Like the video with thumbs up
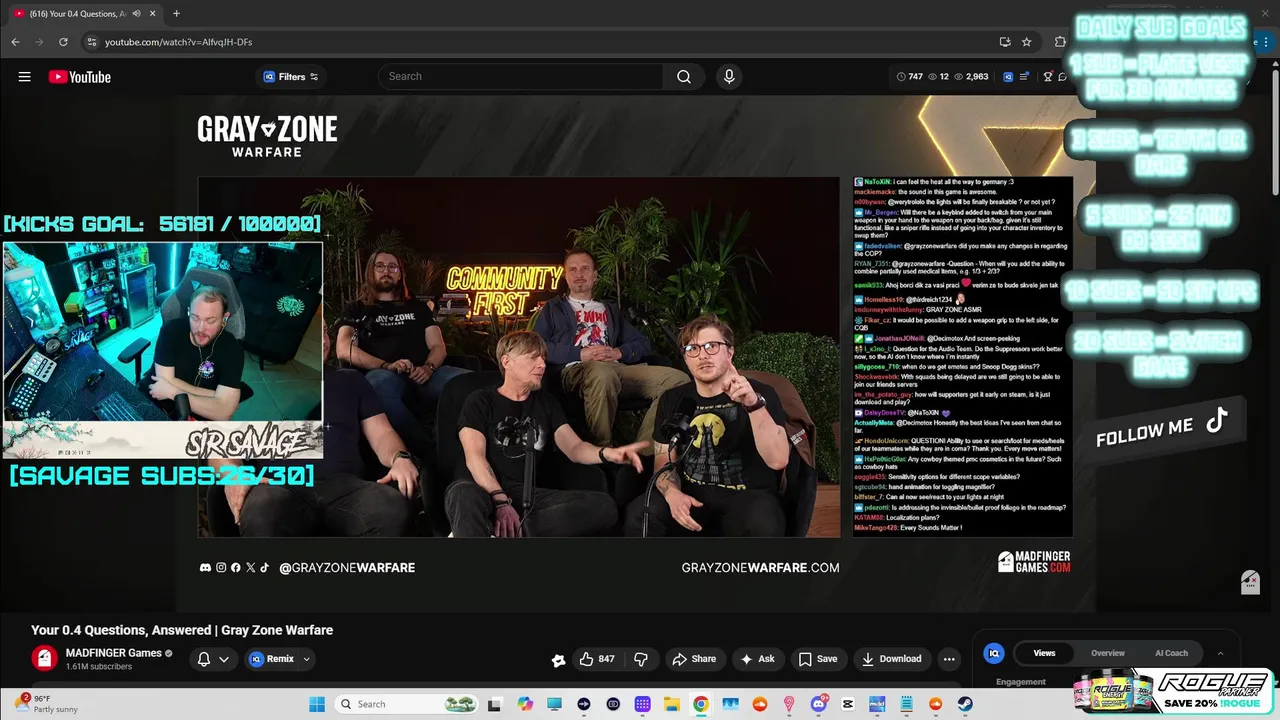Viewport: 1280px width, 720px height. tap(597, 659)
